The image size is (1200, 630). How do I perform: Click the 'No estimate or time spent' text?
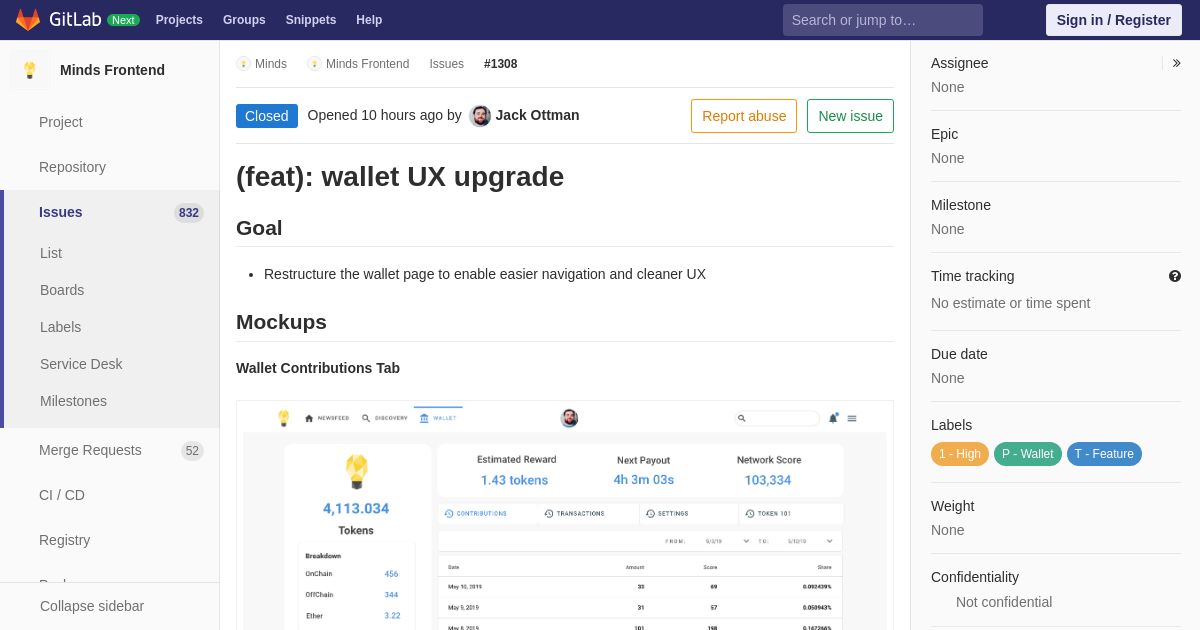(1010, 303)
